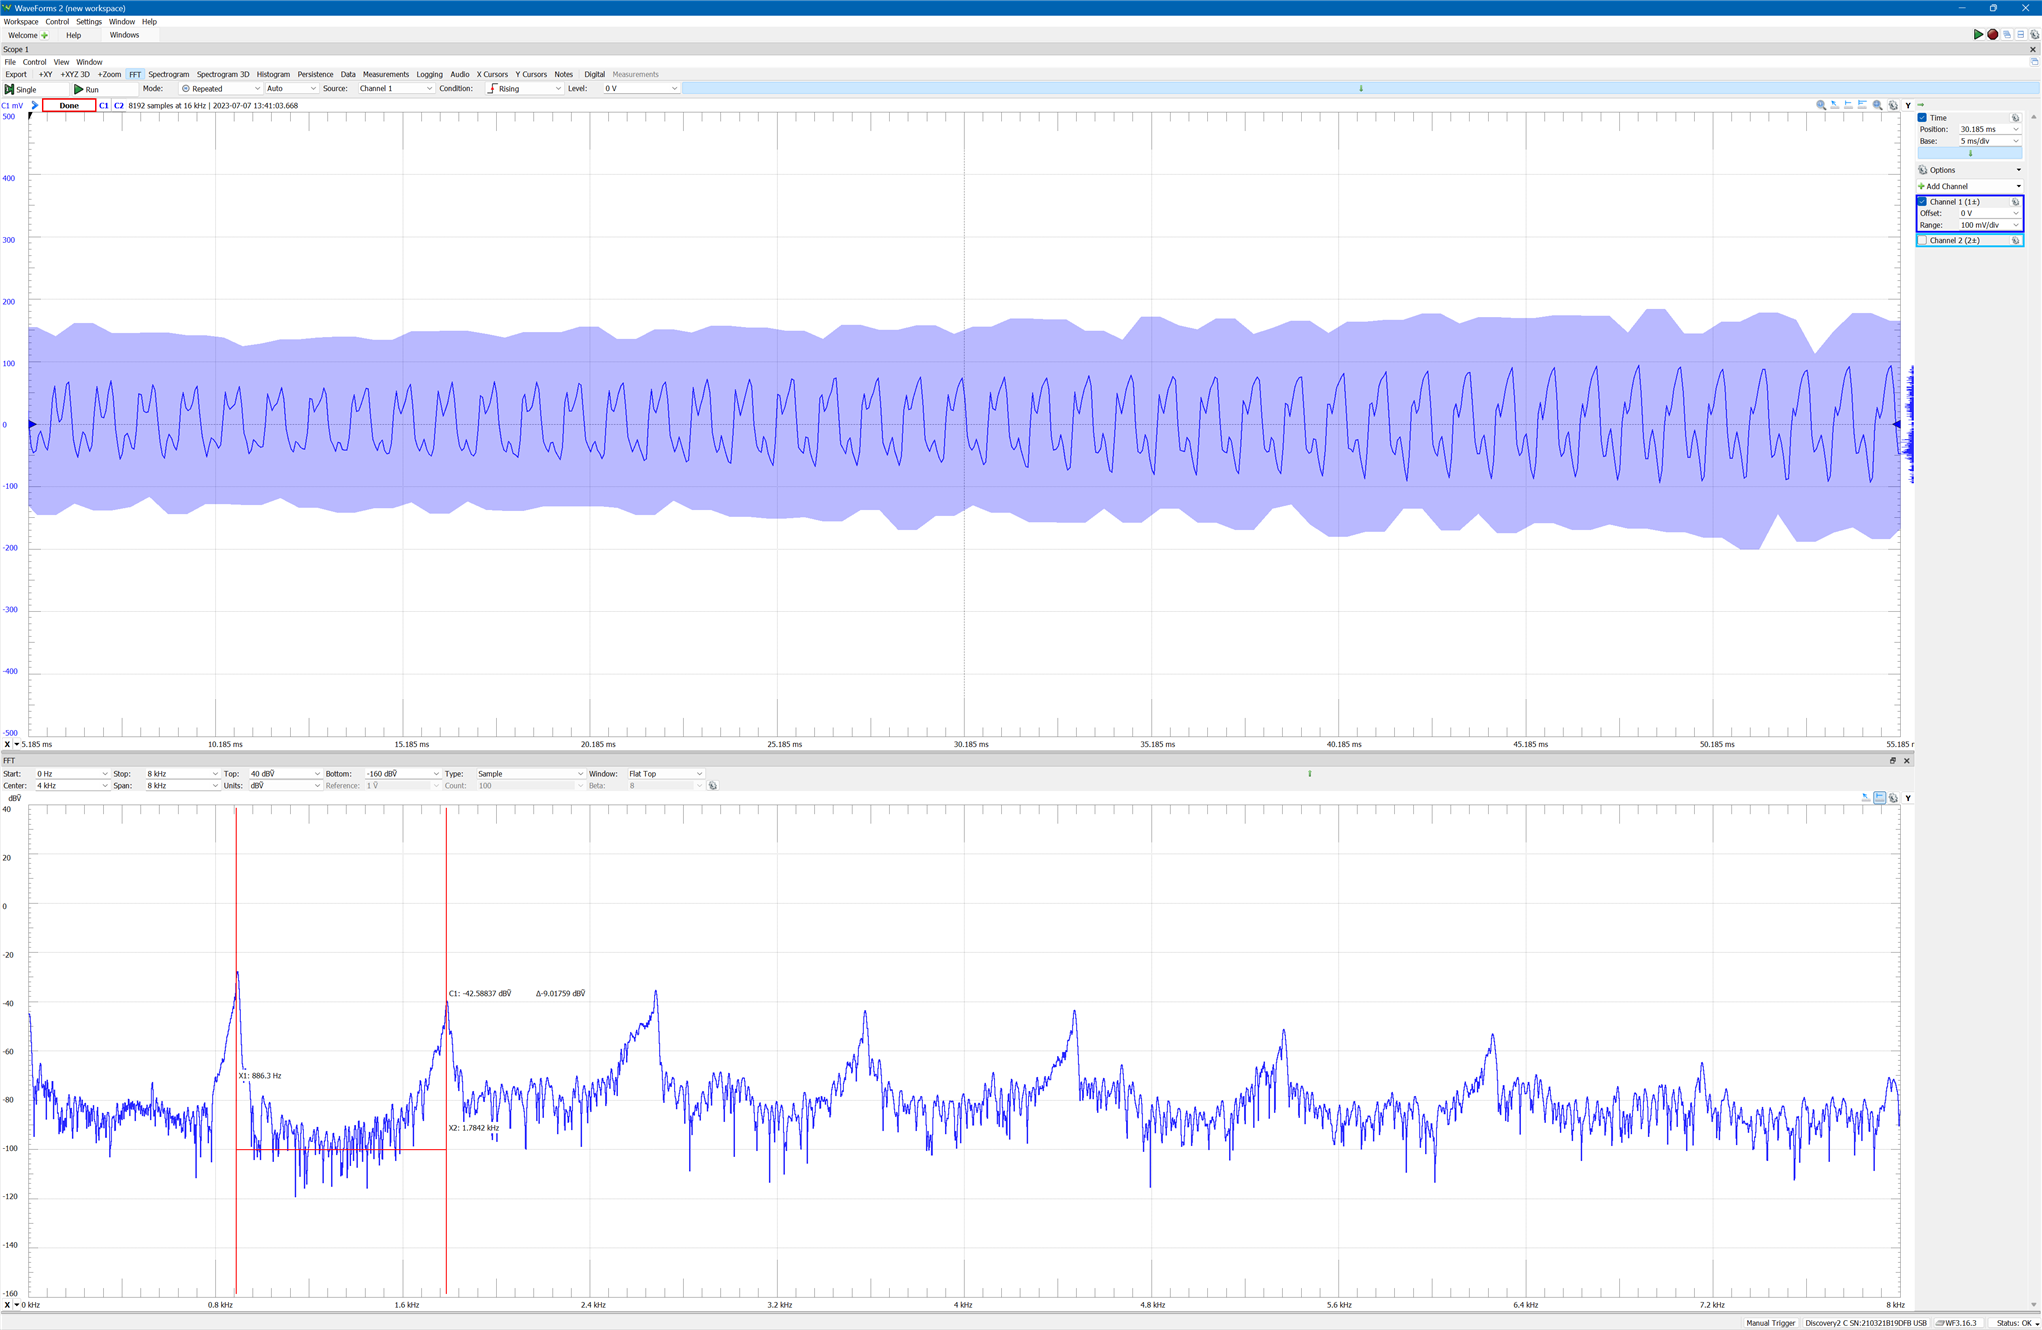Open the scope Control menu

34,62
